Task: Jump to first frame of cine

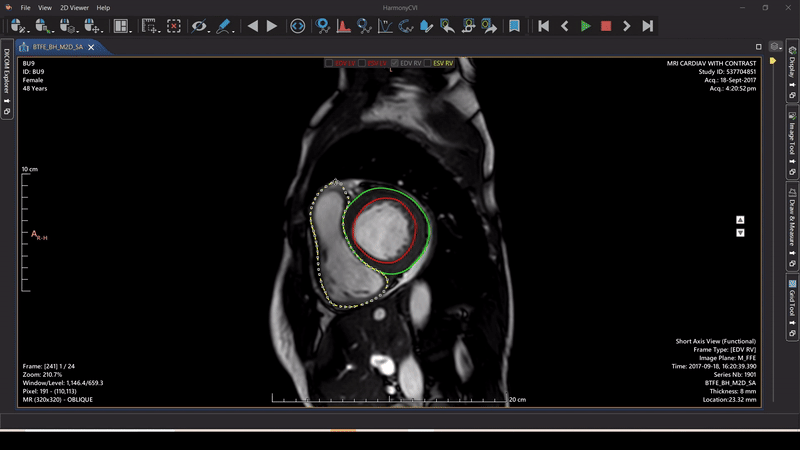Action: (x=544, y=26)
